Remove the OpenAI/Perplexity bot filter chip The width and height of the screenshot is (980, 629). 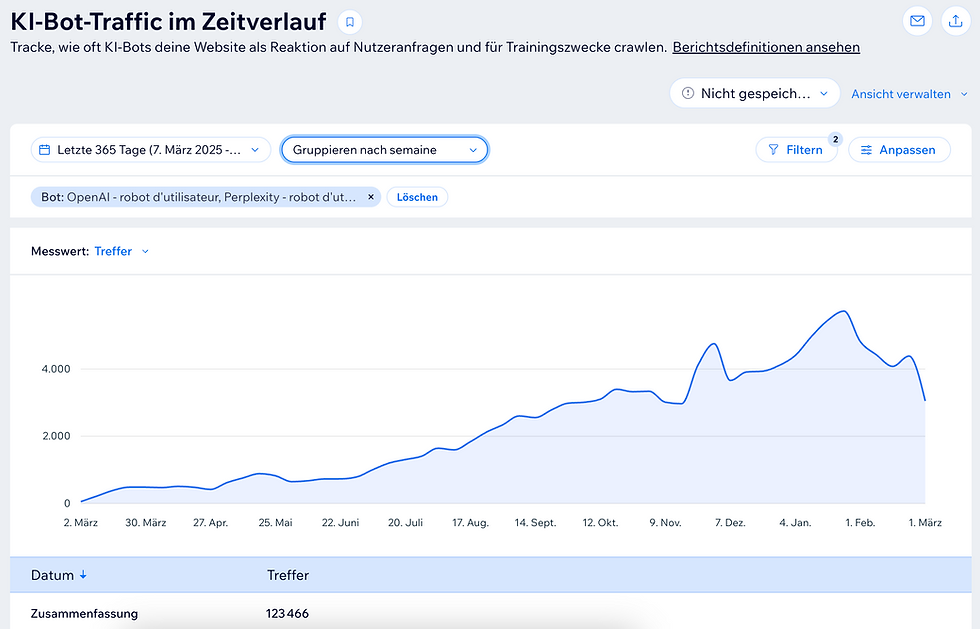coord(370,197)
